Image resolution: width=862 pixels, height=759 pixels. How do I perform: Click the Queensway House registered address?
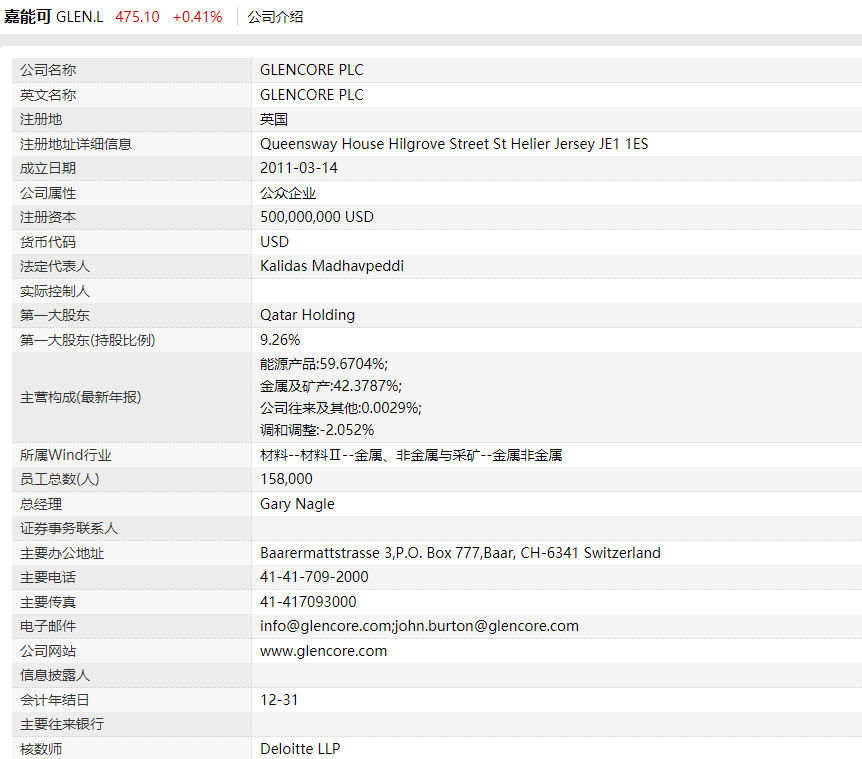(x=454, y=144)
